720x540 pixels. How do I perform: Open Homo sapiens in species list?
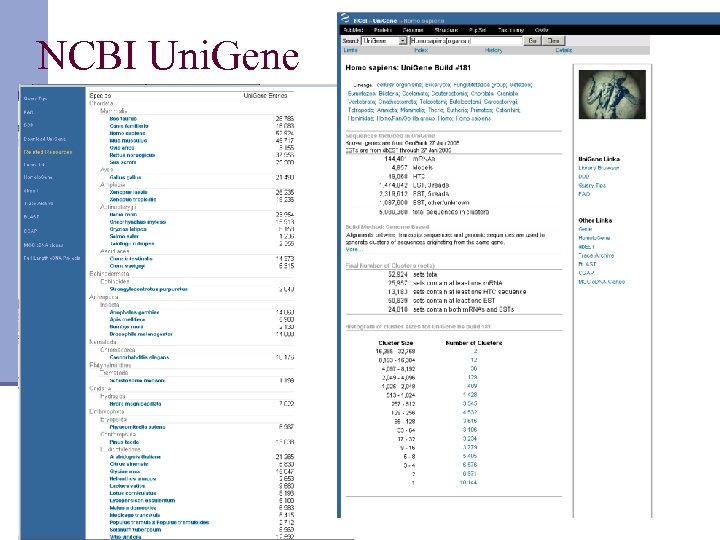pyautogui.click(x=127, y=133)
